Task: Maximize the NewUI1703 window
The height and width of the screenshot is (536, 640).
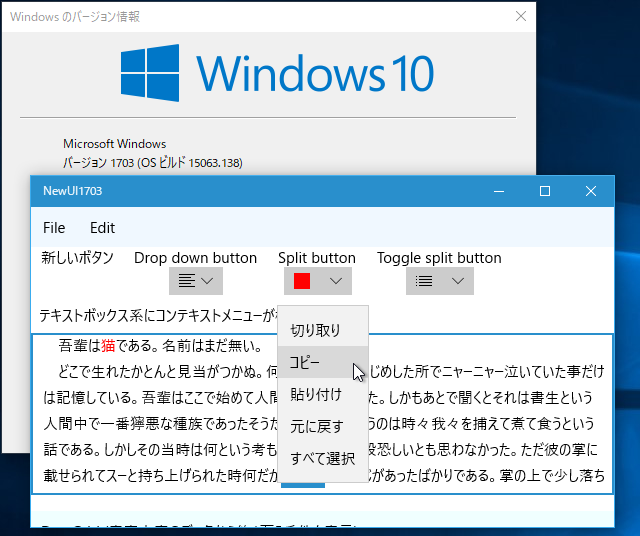Action: (545, 191)
